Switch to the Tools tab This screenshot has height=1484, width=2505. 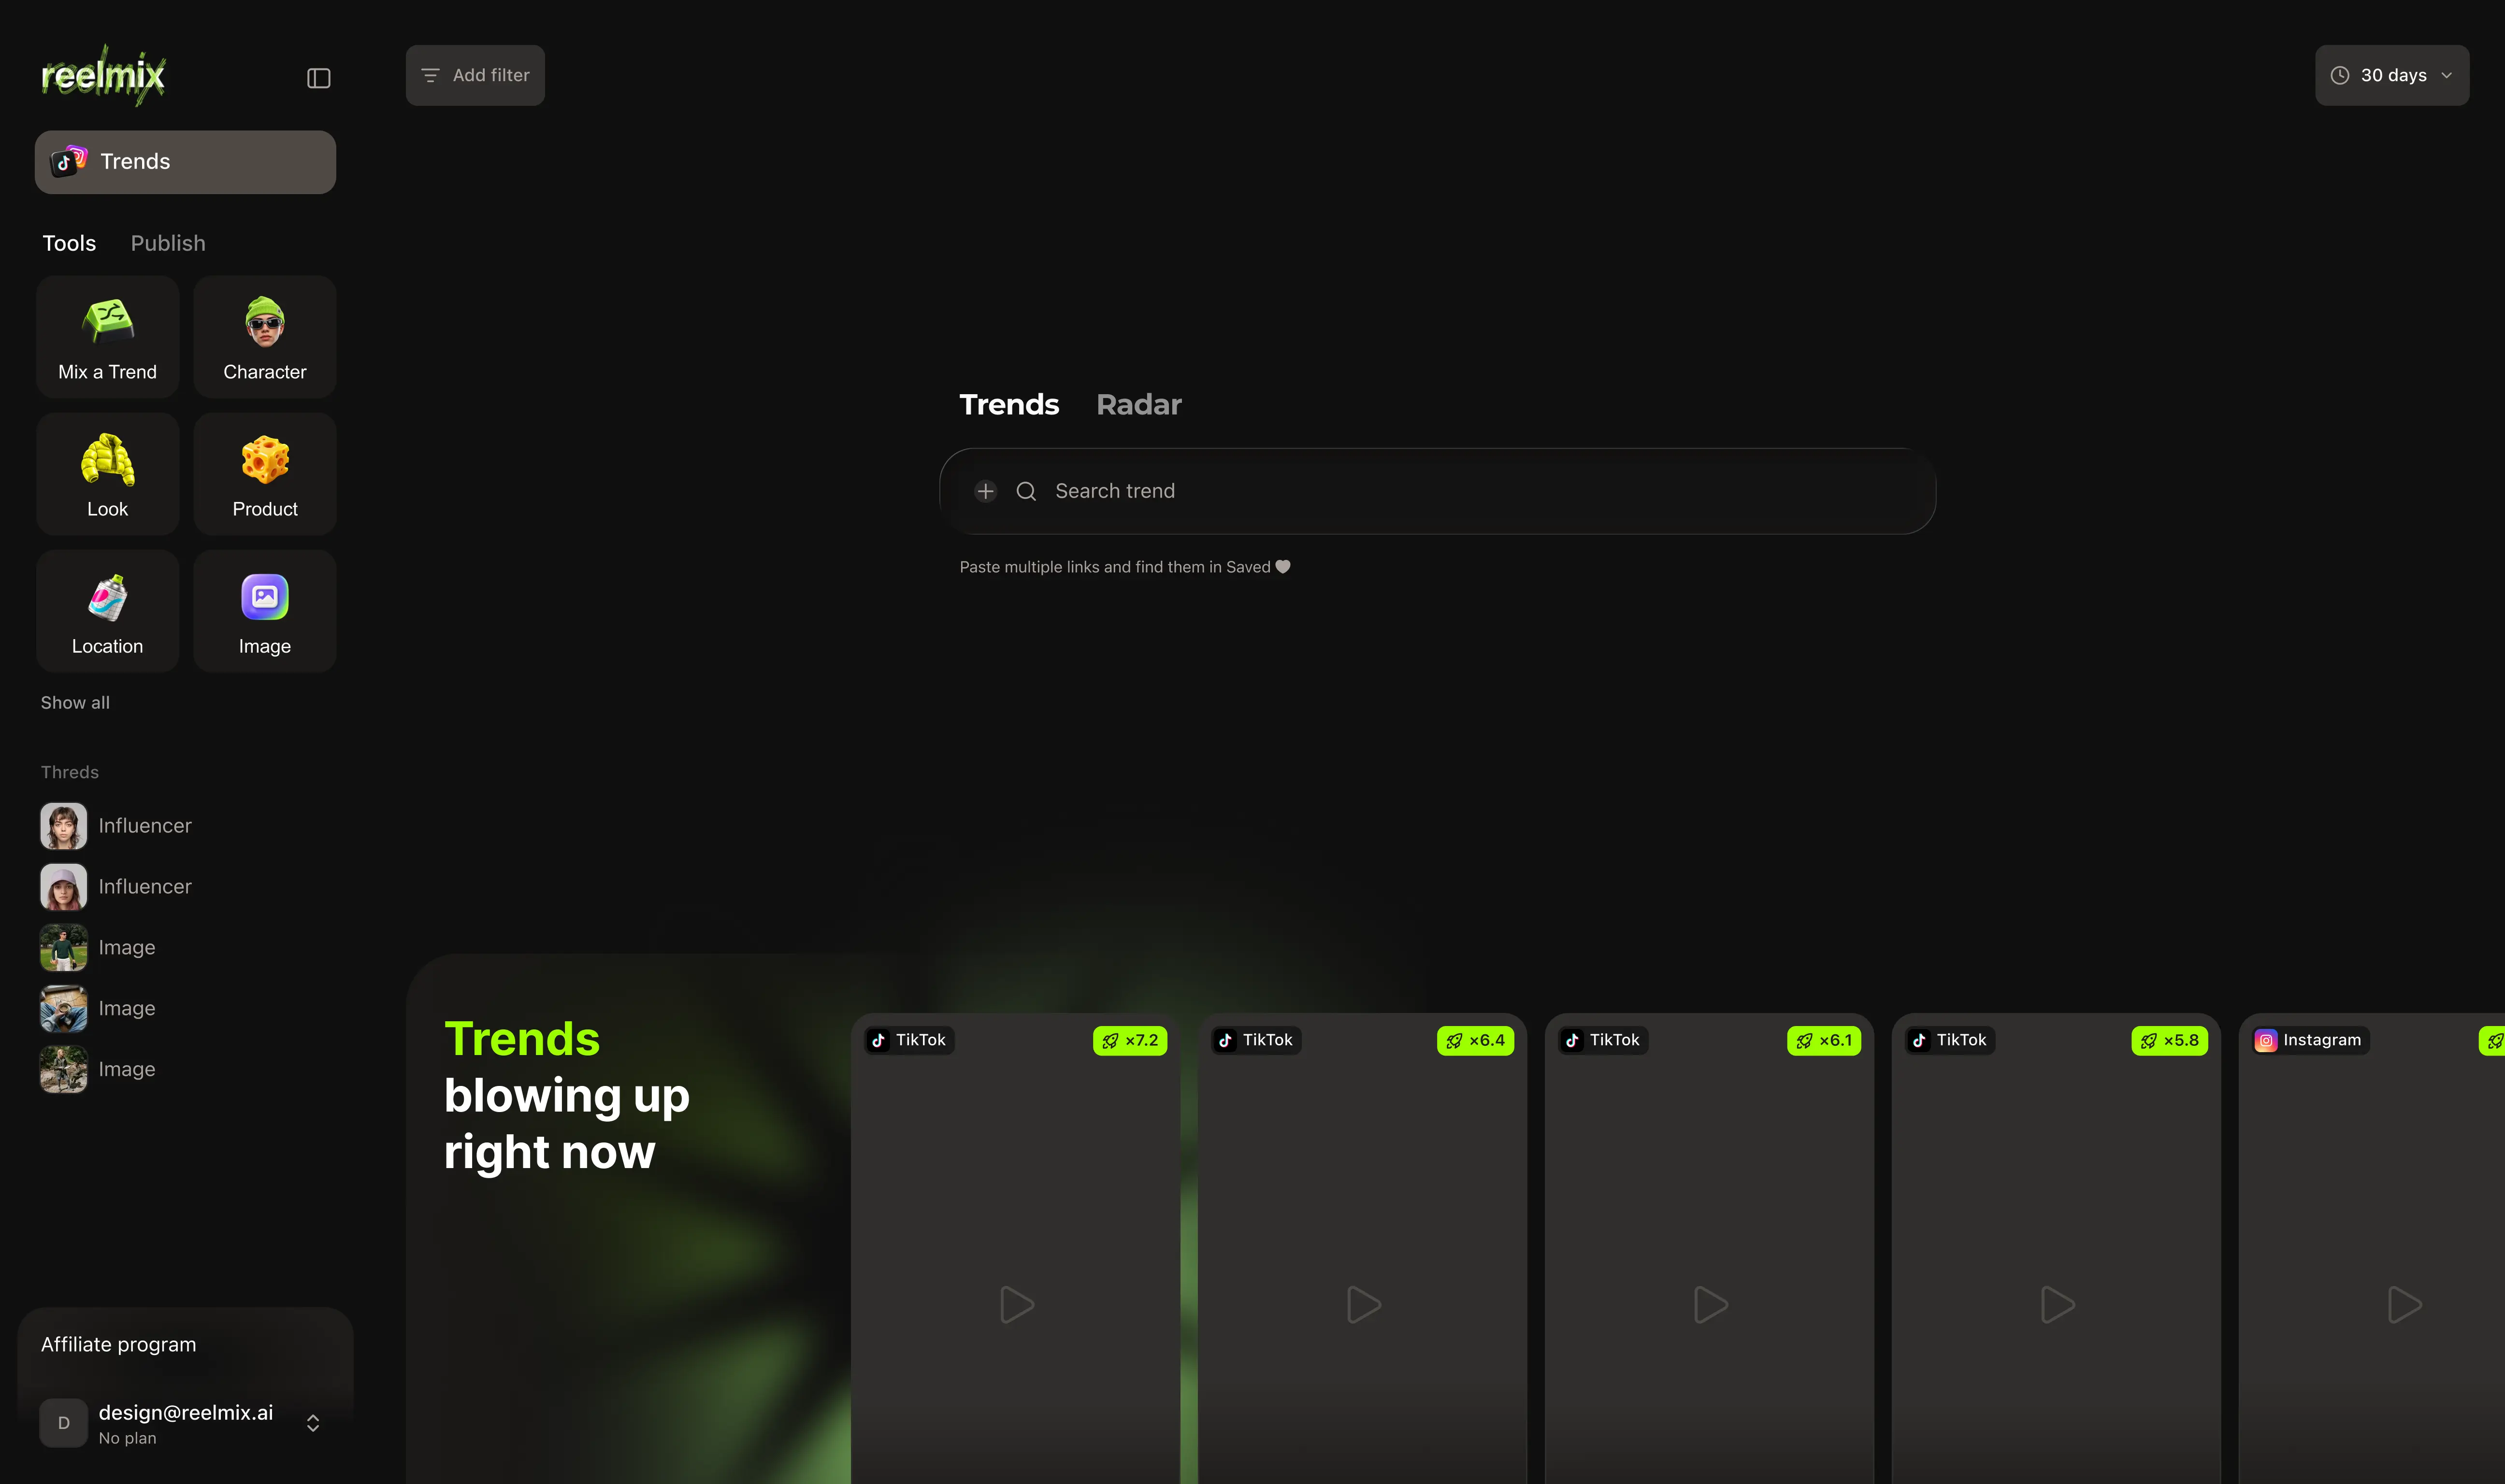click(x=69, y=243)
